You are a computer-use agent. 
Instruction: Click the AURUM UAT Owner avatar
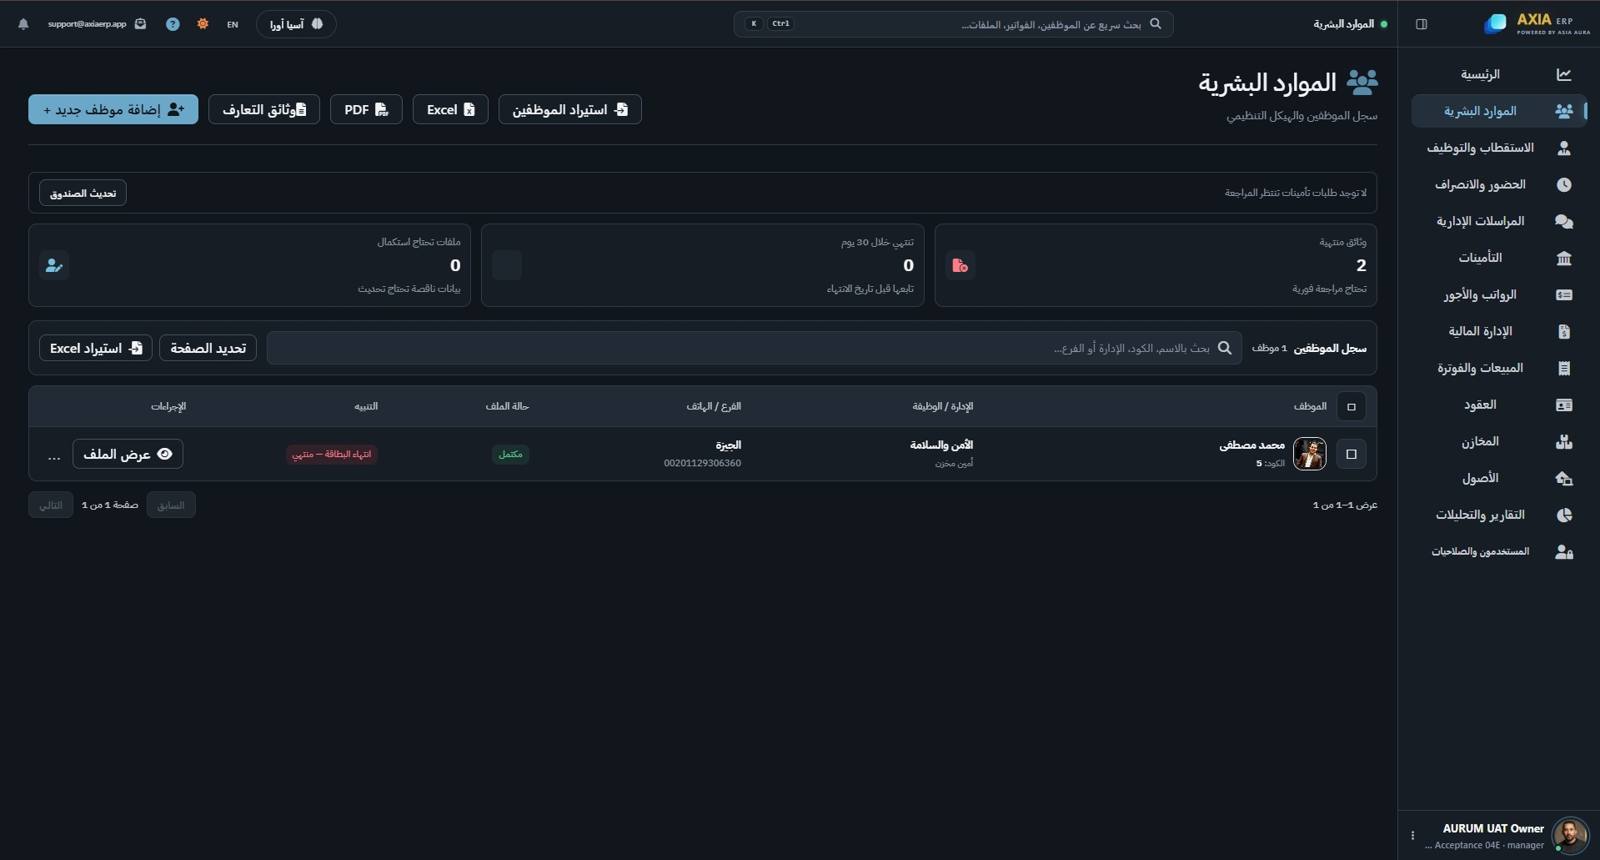click(1570, 835)
